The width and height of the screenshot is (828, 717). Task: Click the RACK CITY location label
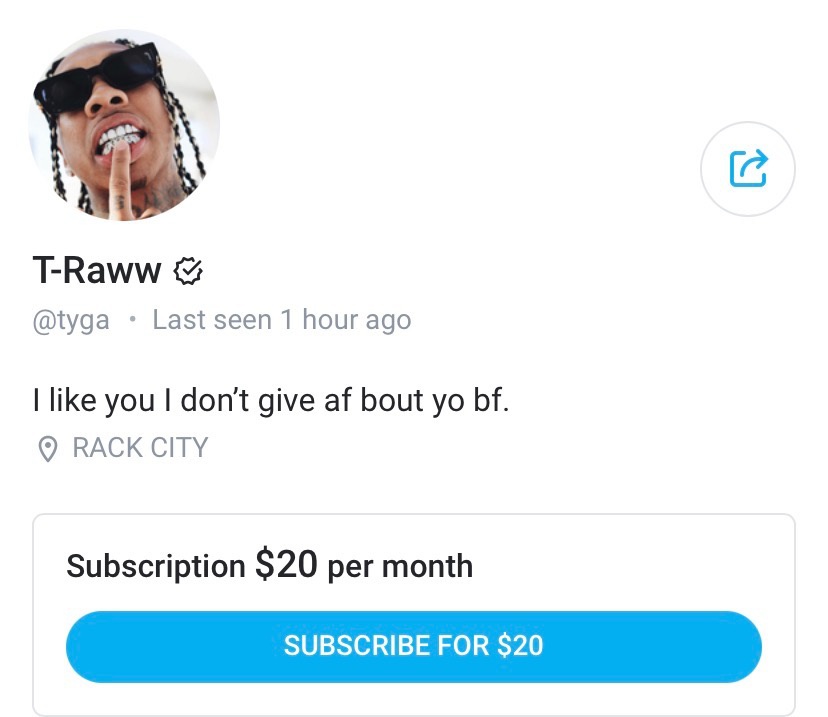click(x=140, y=448)
